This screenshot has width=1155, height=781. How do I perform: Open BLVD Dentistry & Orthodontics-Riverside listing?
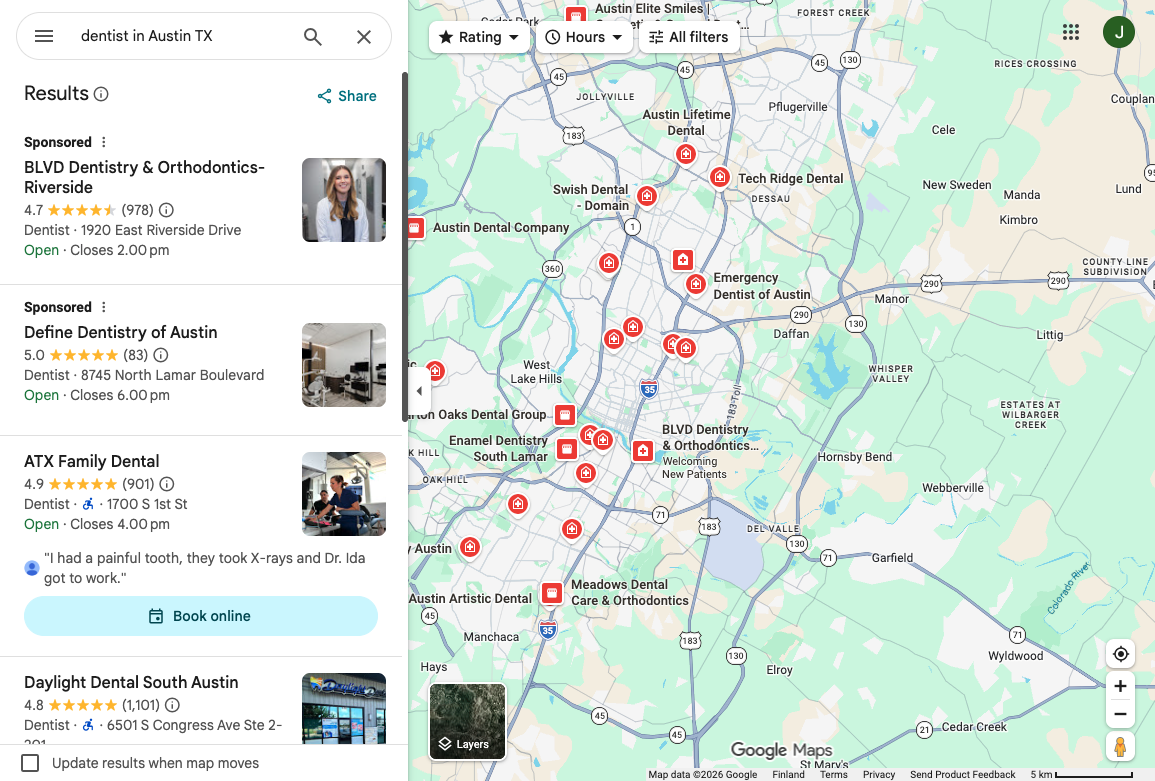click(144, 177)
